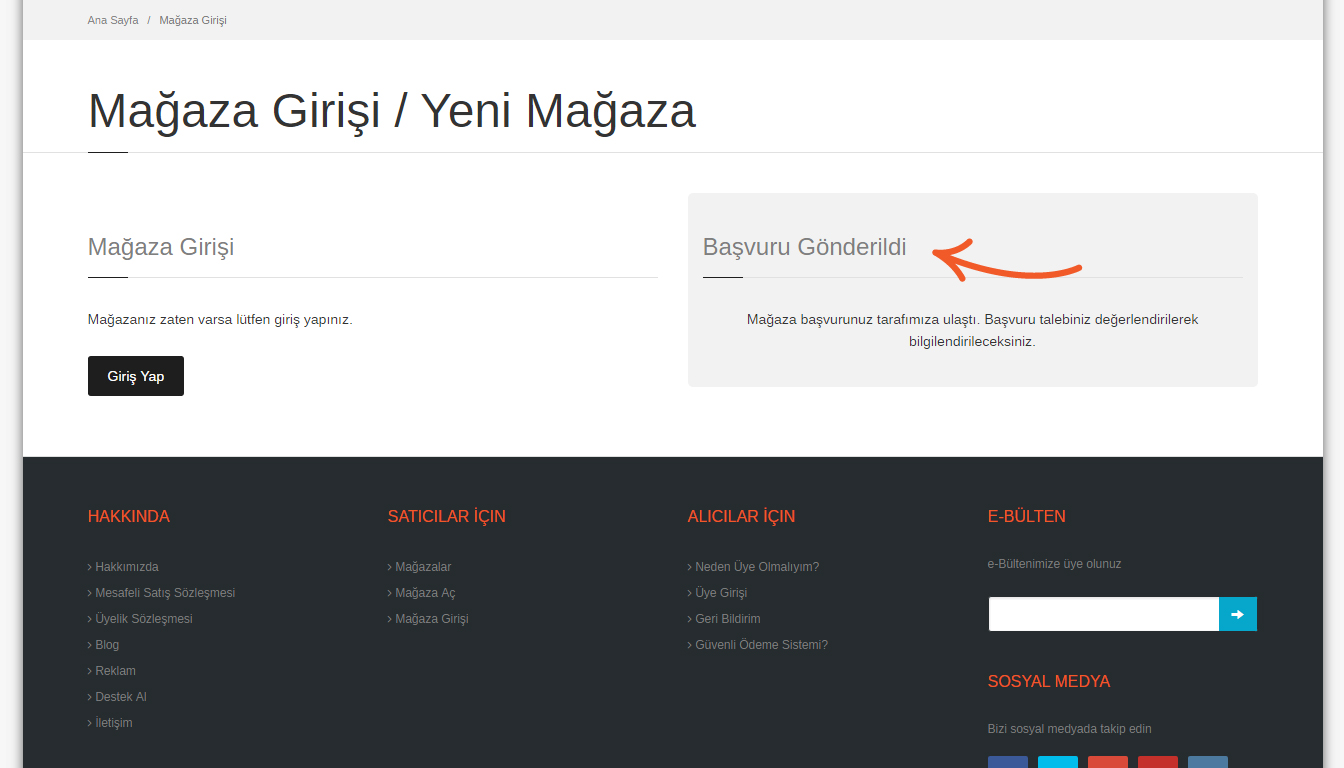The image size is (1344, 768).
Task: Open Geri Bildirim footer link
Action: coord(728,619)
